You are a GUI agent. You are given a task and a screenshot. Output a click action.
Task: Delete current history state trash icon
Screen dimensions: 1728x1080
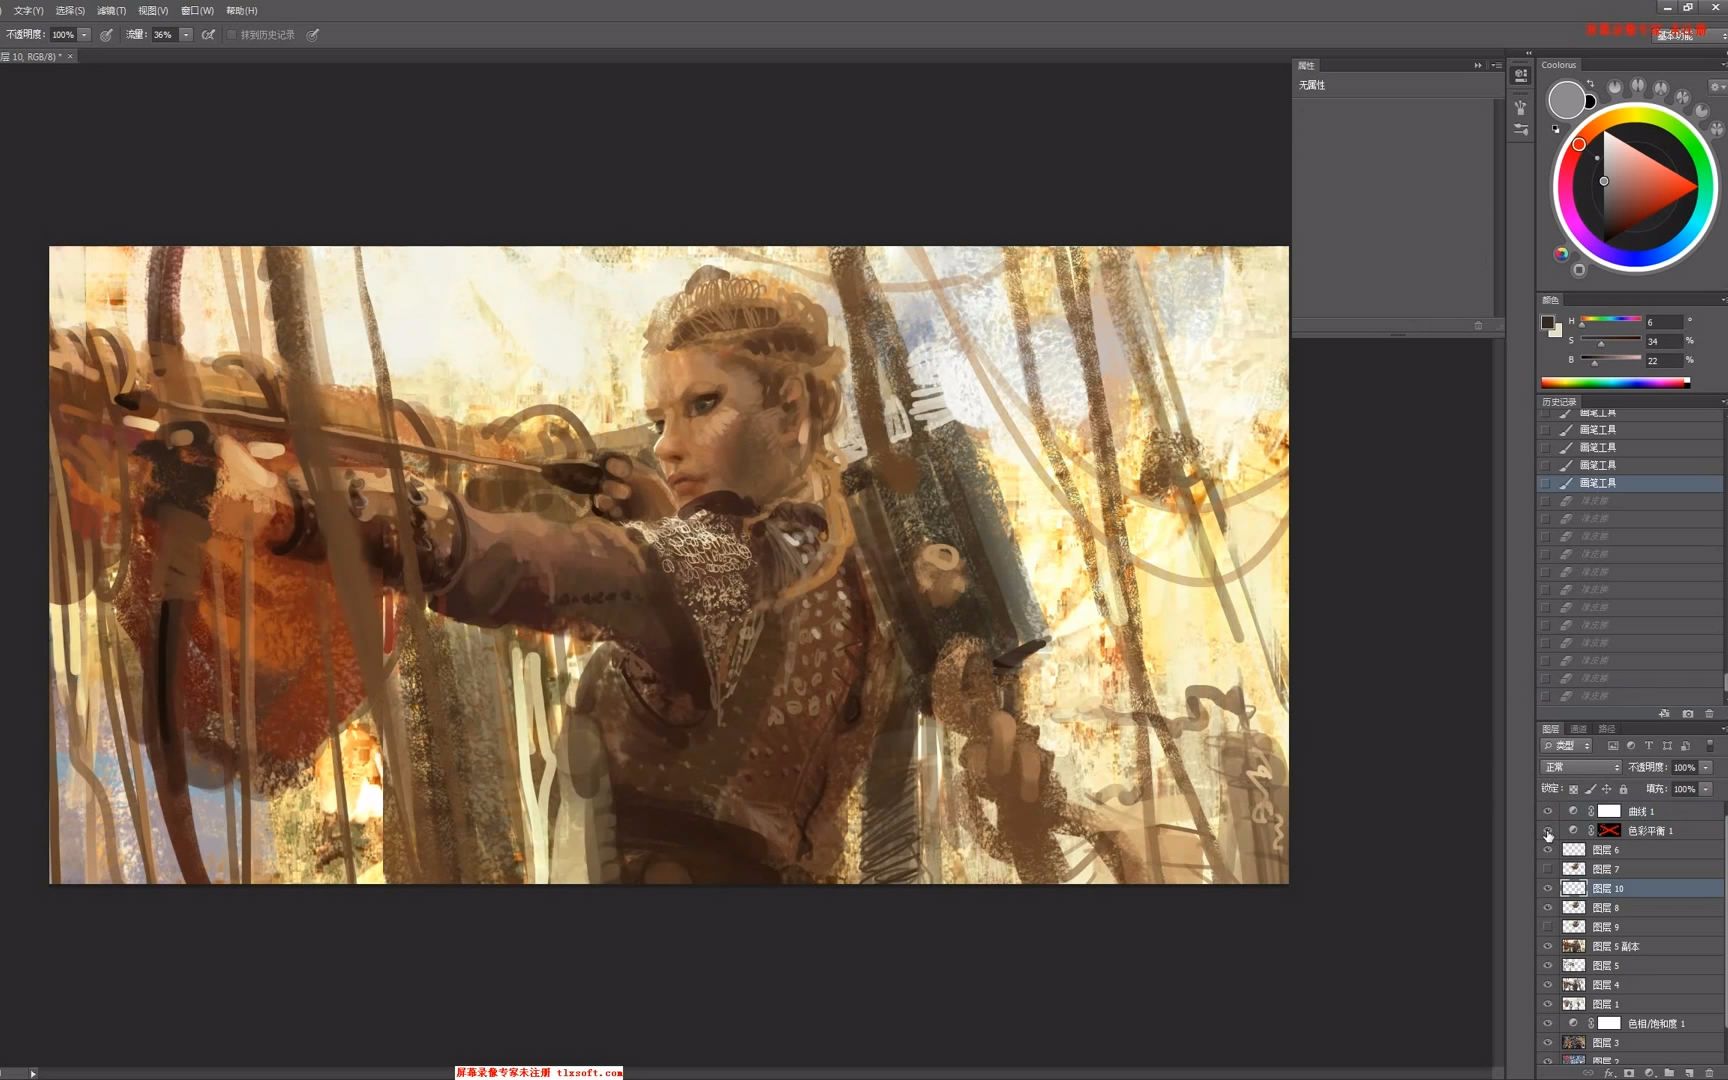pyautogui.click(x=1709, y=714)
